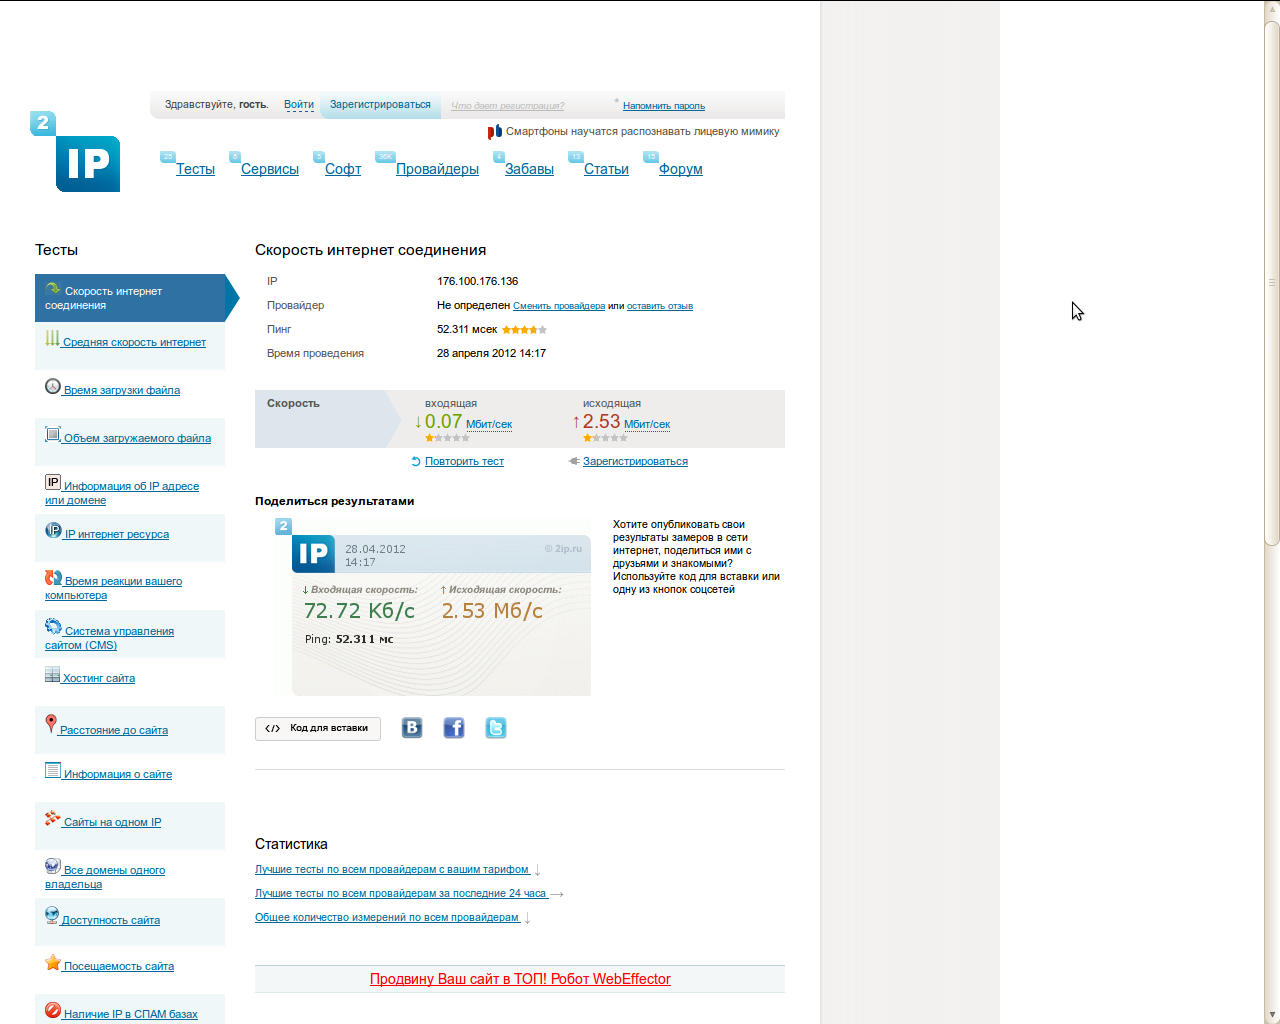1280x1024 pixels.
Task: Expand Лучшие тесты по провайдерам с вашим тарифом
Action: click(x=392, y=870)
